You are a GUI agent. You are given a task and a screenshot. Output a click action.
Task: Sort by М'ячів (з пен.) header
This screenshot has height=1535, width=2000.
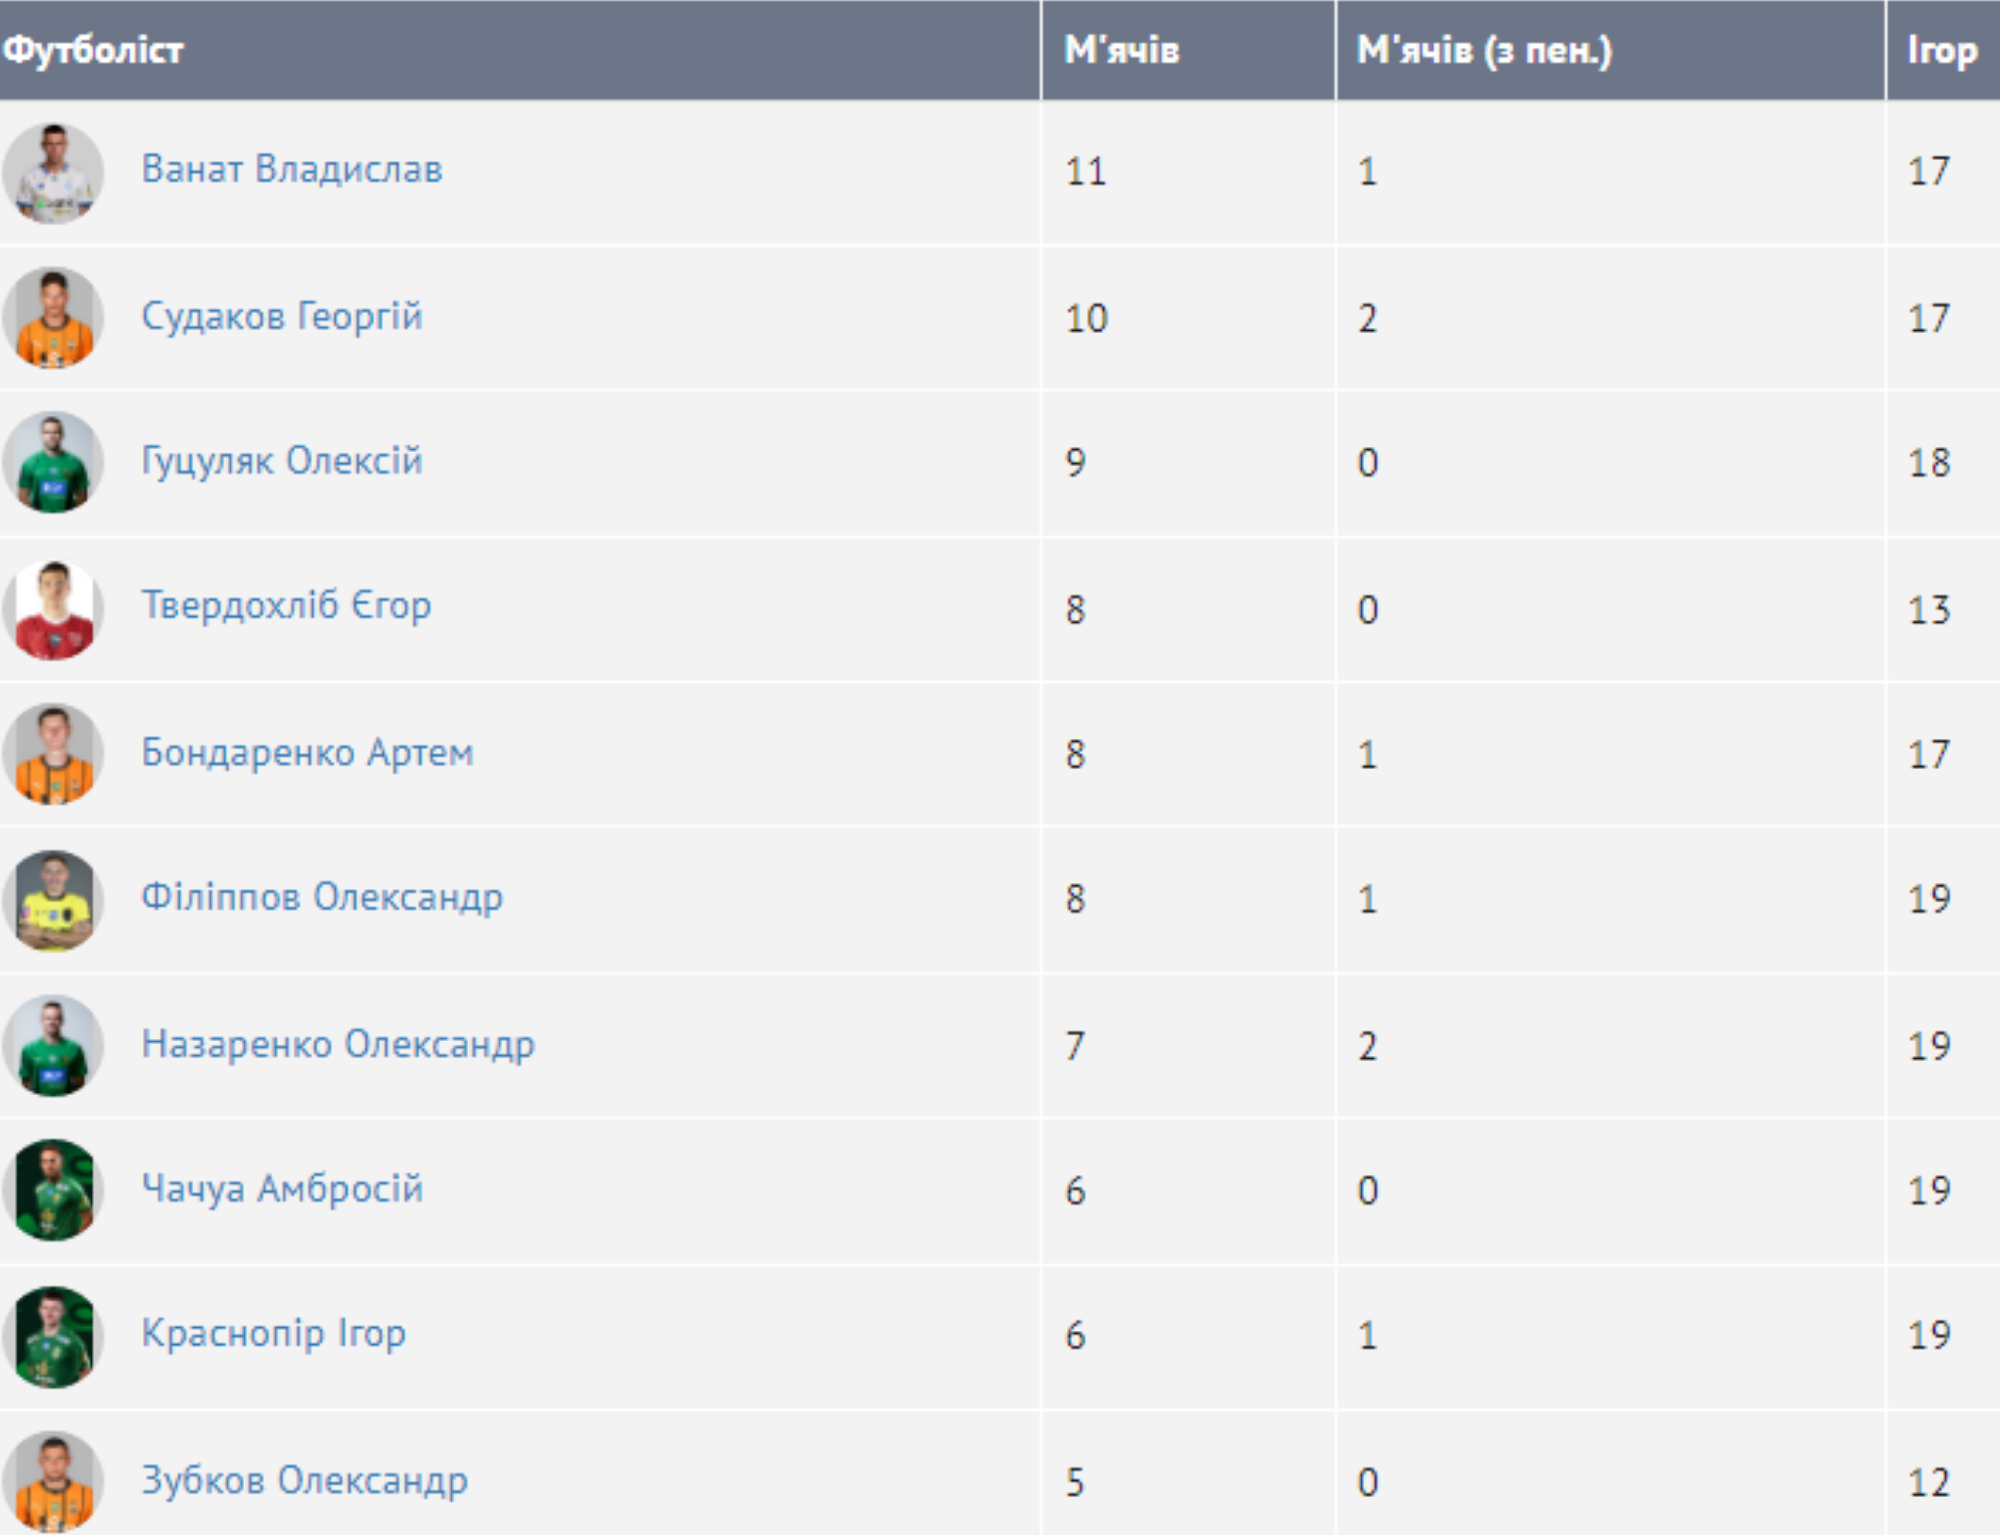coord(1484,50)
